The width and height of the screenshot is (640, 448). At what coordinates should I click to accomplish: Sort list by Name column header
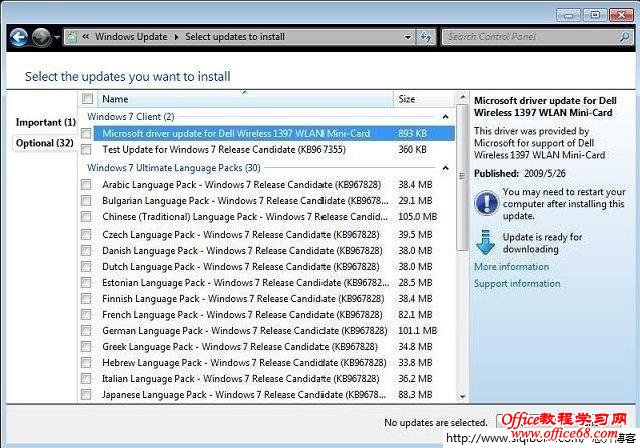point(244,99)
